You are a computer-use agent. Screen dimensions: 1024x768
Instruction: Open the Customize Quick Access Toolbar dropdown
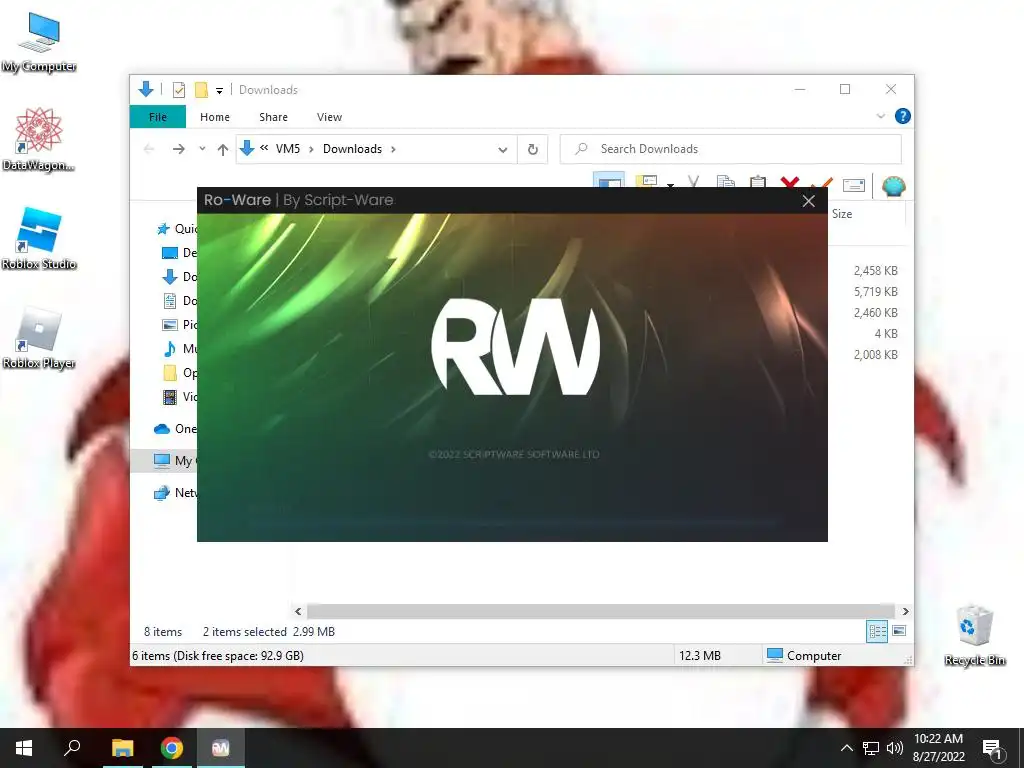pos(219,91)
